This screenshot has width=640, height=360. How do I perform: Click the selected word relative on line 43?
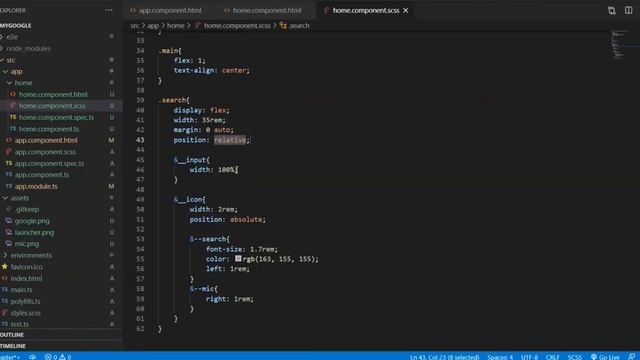tap(230, 140)
